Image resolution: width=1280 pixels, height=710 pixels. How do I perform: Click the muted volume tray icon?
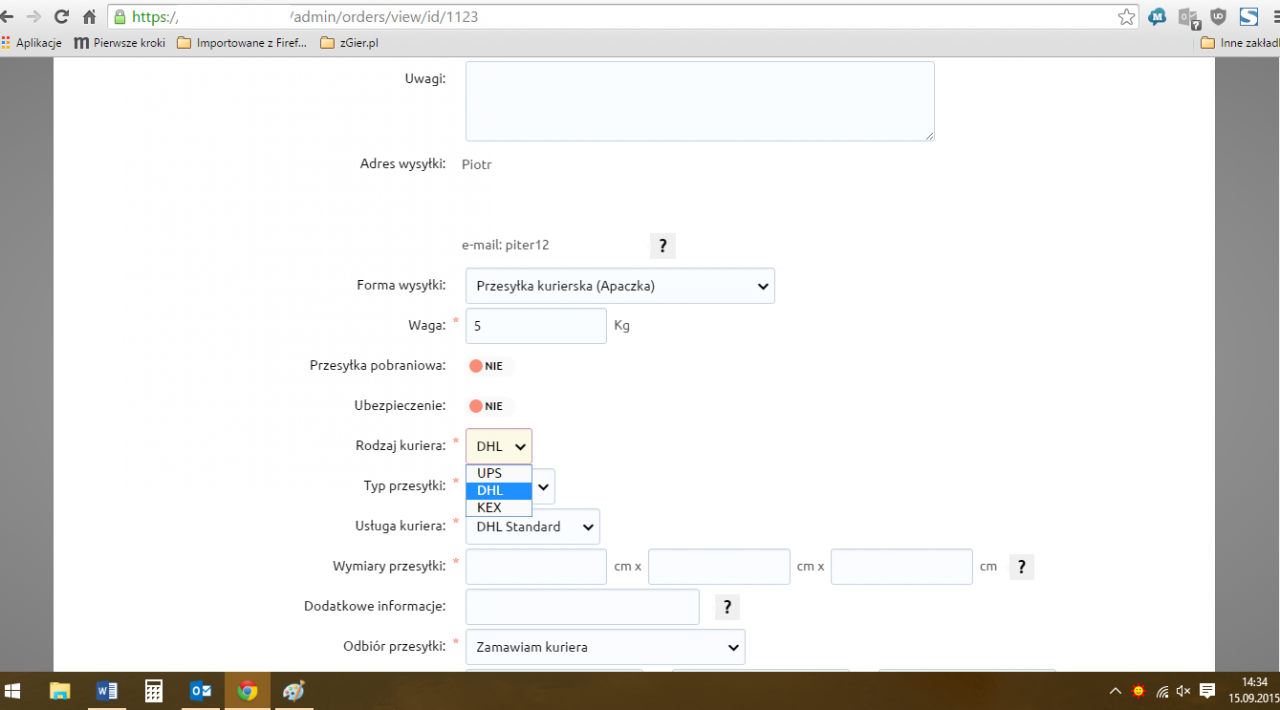pyautogui.click(x=1184, y=691)
